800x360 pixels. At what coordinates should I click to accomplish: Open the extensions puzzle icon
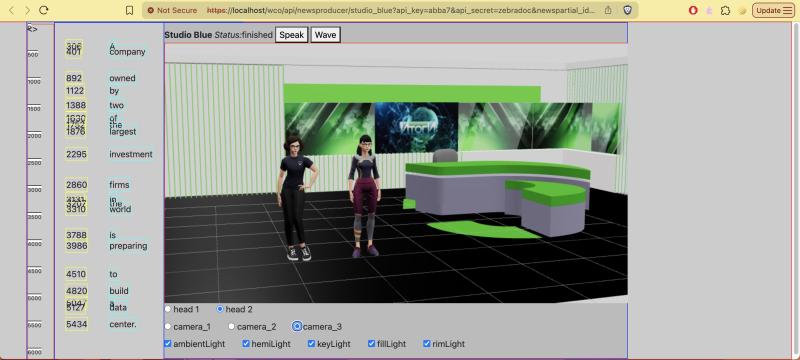click(x=726, y=10)
